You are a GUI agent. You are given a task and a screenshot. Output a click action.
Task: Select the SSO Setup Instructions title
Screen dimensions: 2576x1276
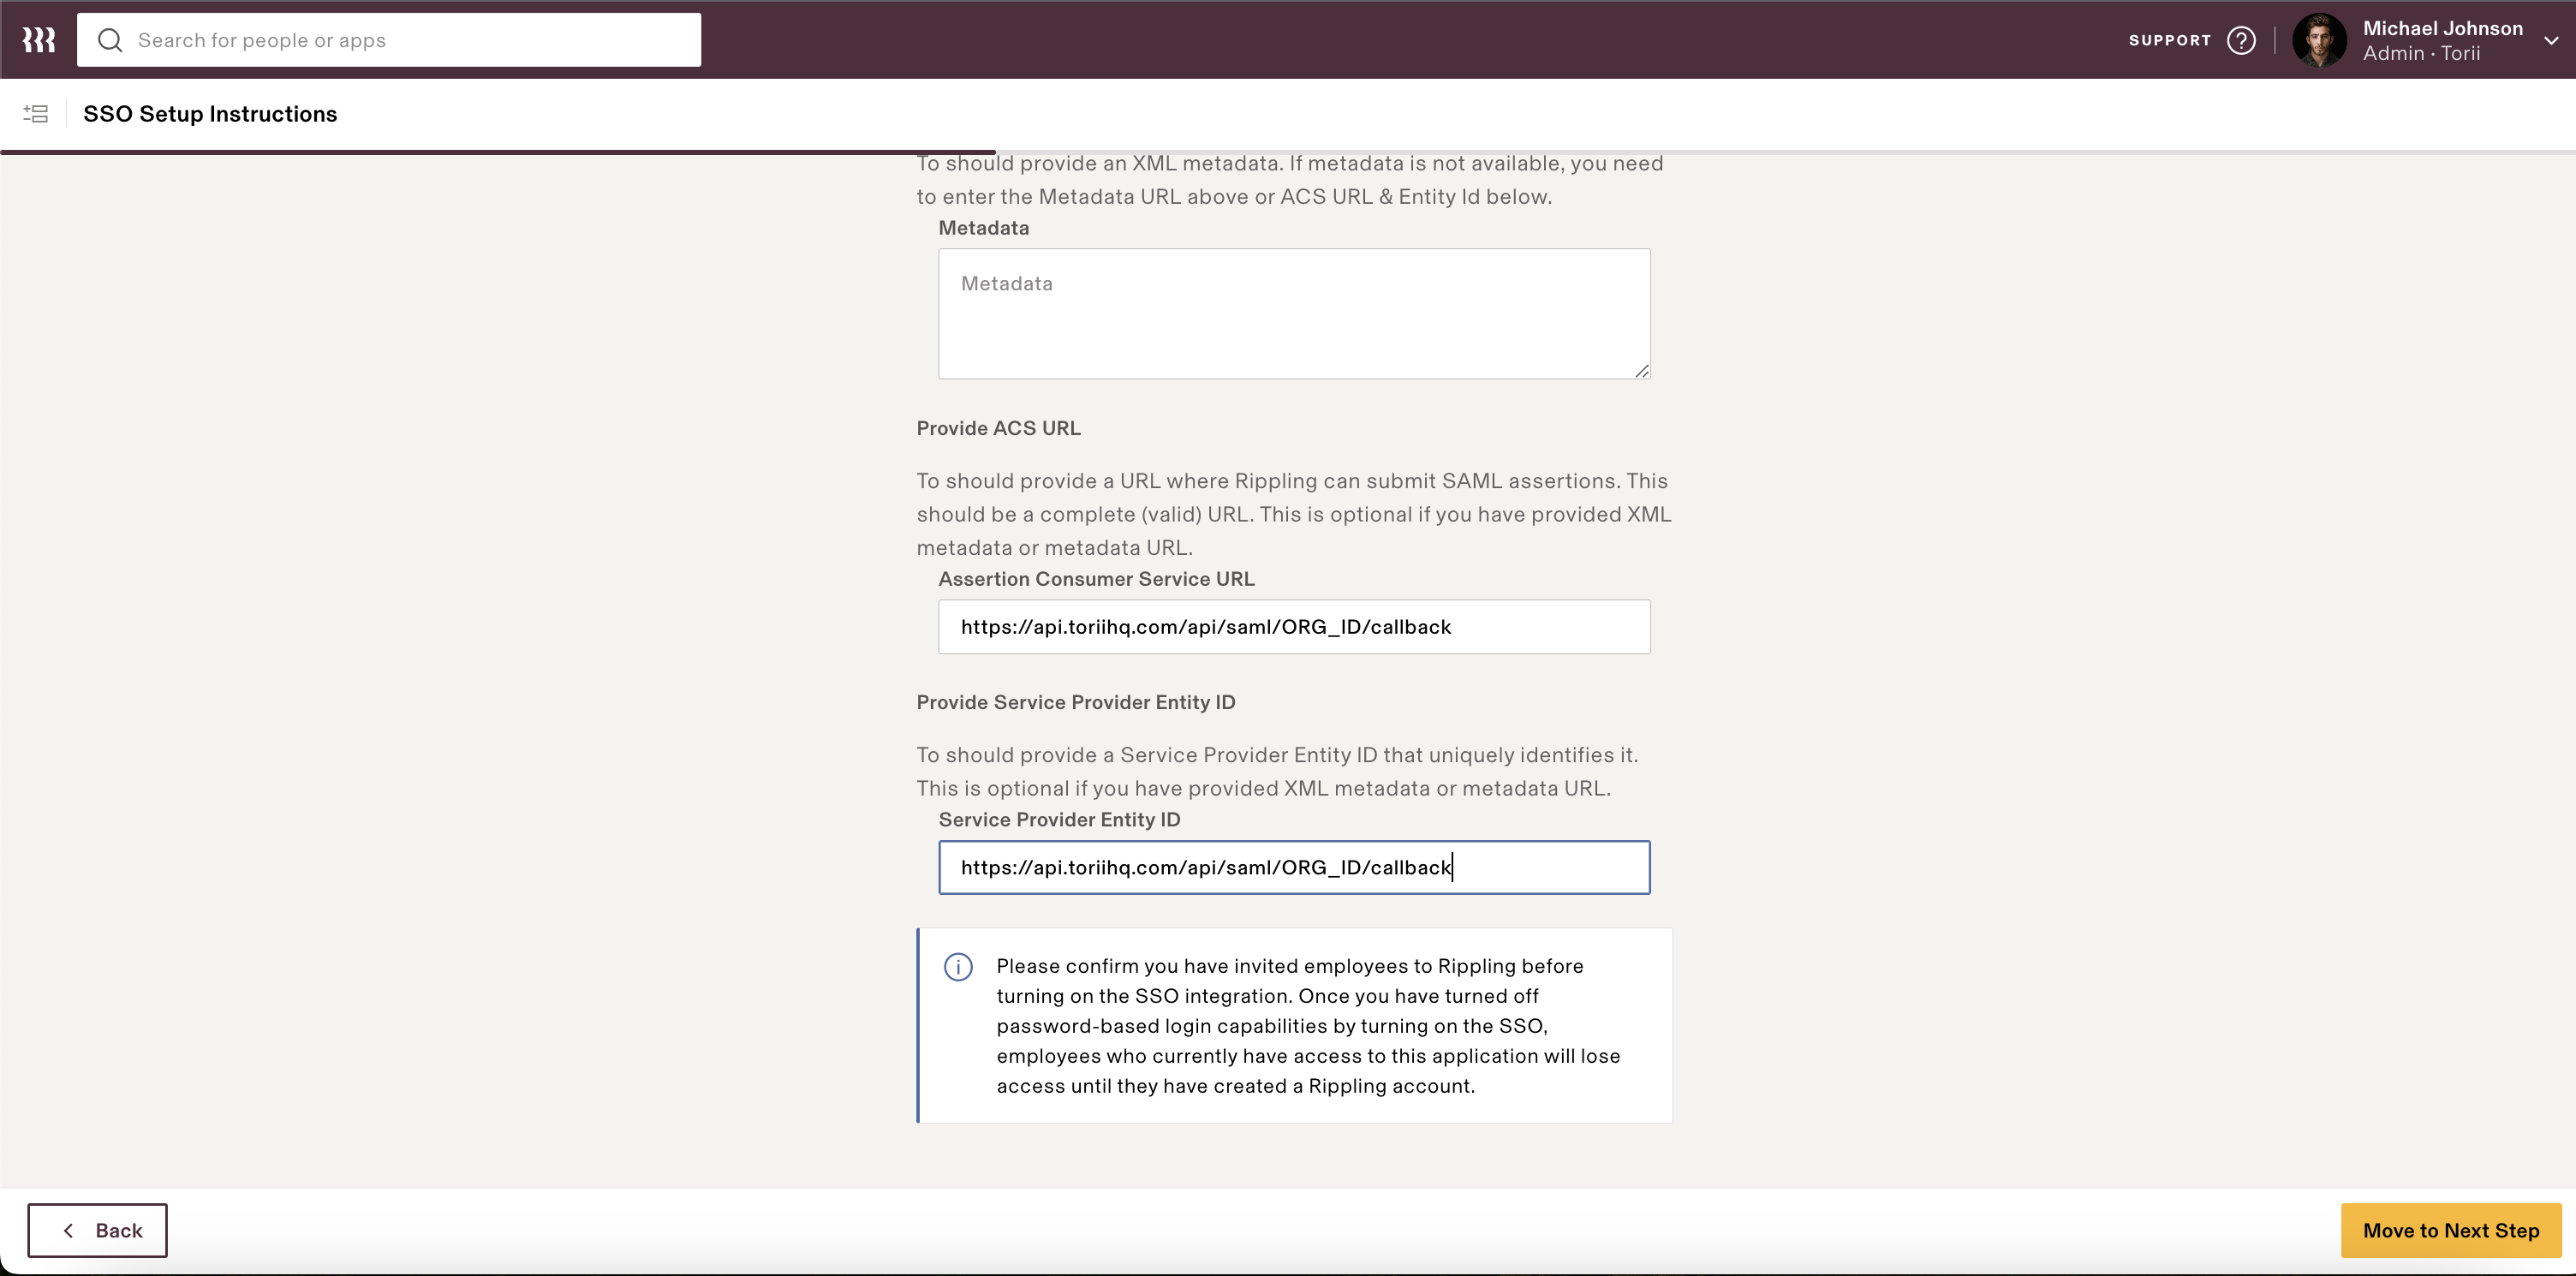click(x=210, y=114)
